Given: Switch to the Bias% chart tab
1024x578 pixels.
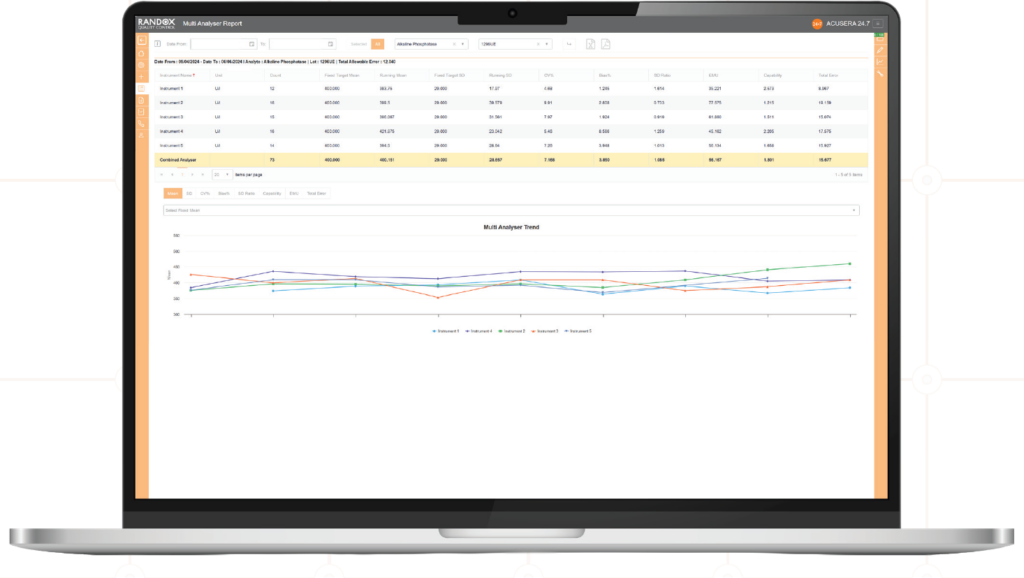Looking at the screenshot, I should (224, 193).
